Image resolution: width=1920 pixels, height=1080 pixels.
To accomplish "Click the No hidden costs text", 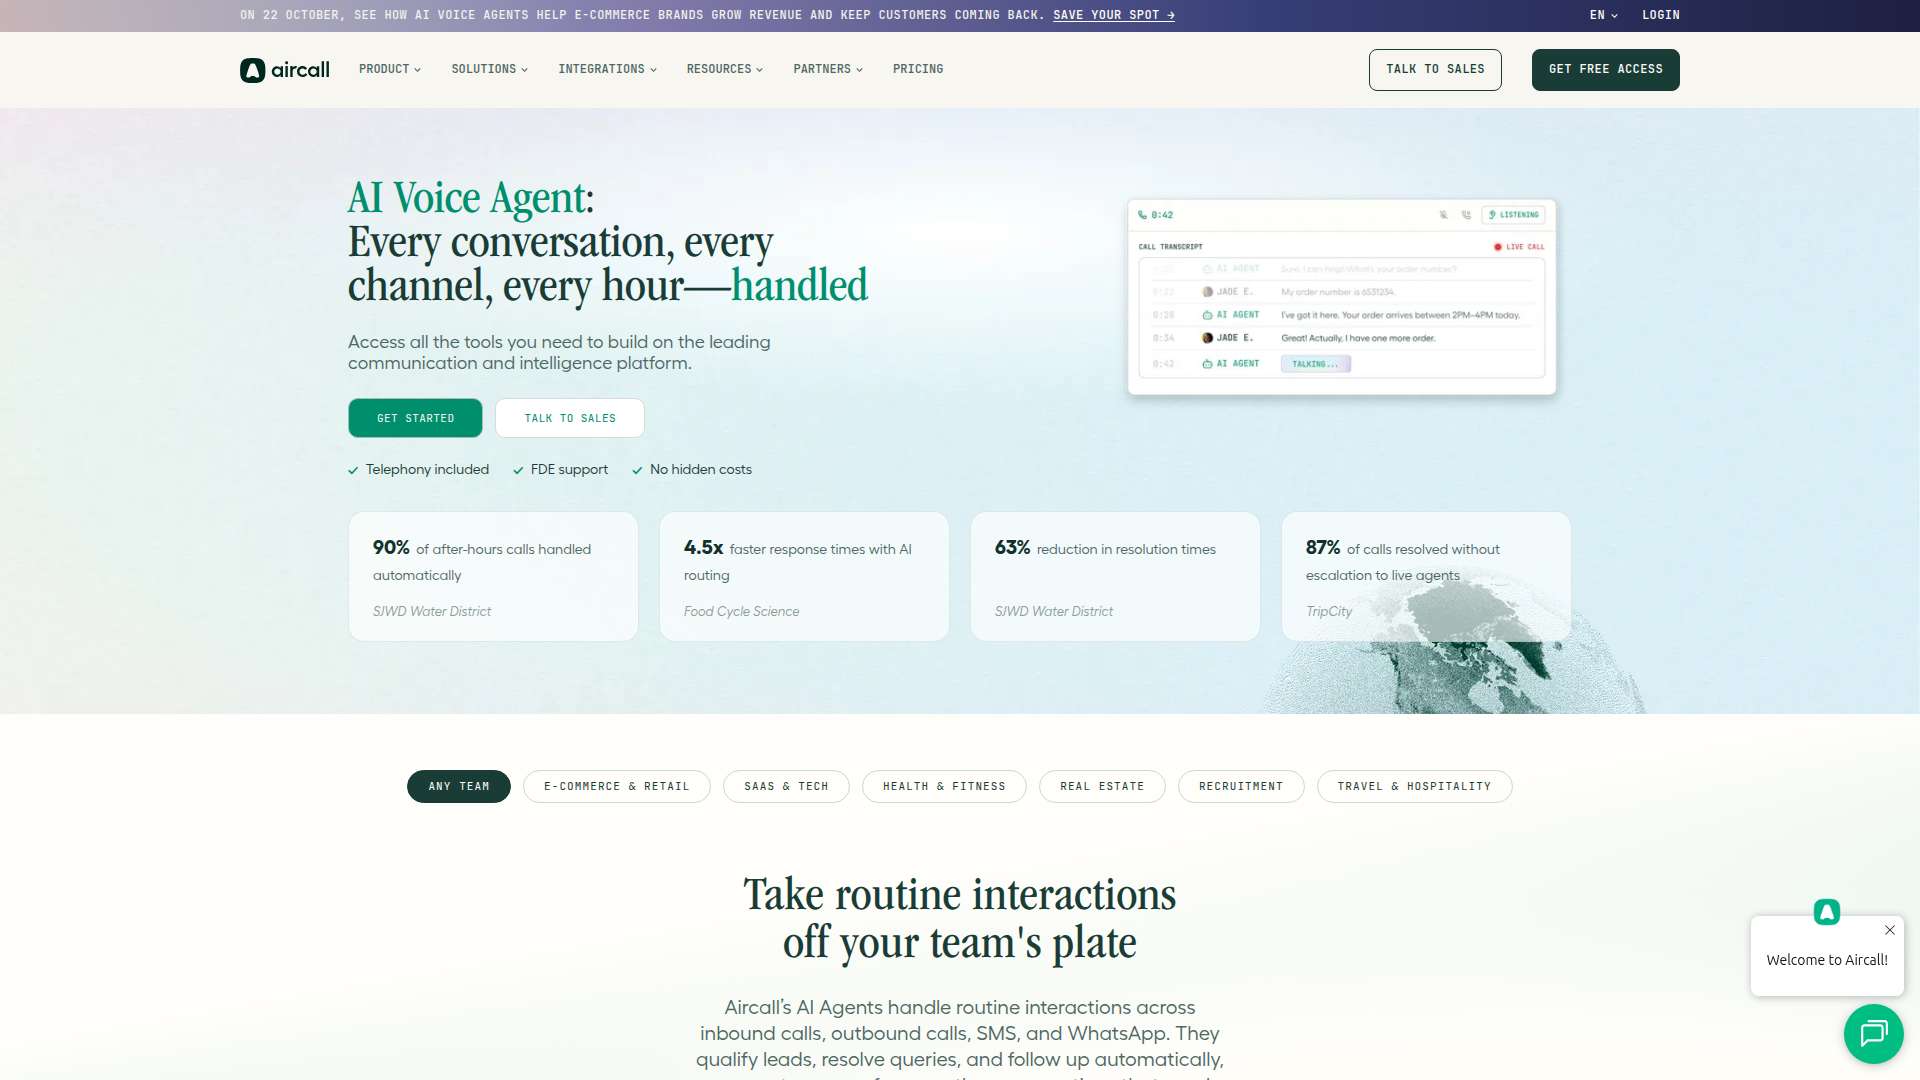I will click(701, 470).
